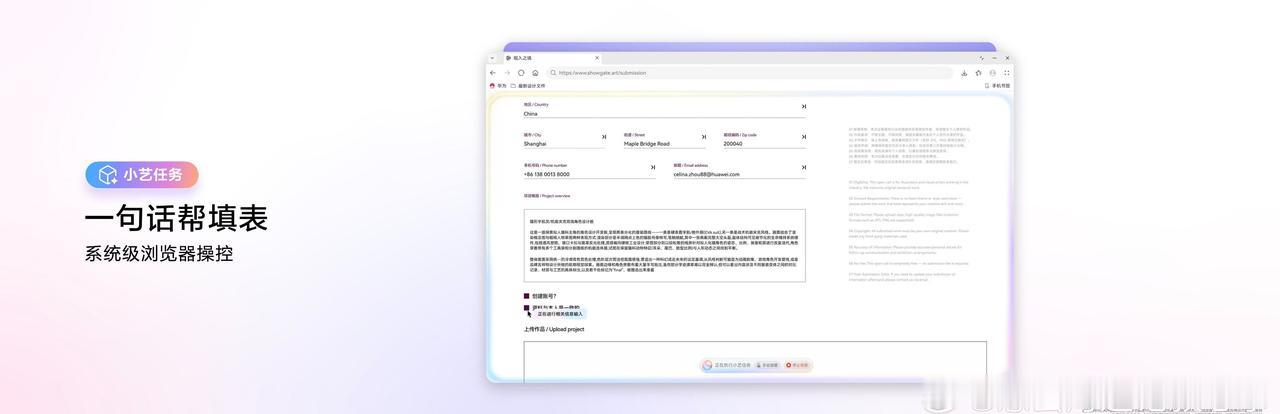This screenshot has height=414, width=1280.
Task: Click the favorites star icon in toolbar
Action: pos(978,73)
